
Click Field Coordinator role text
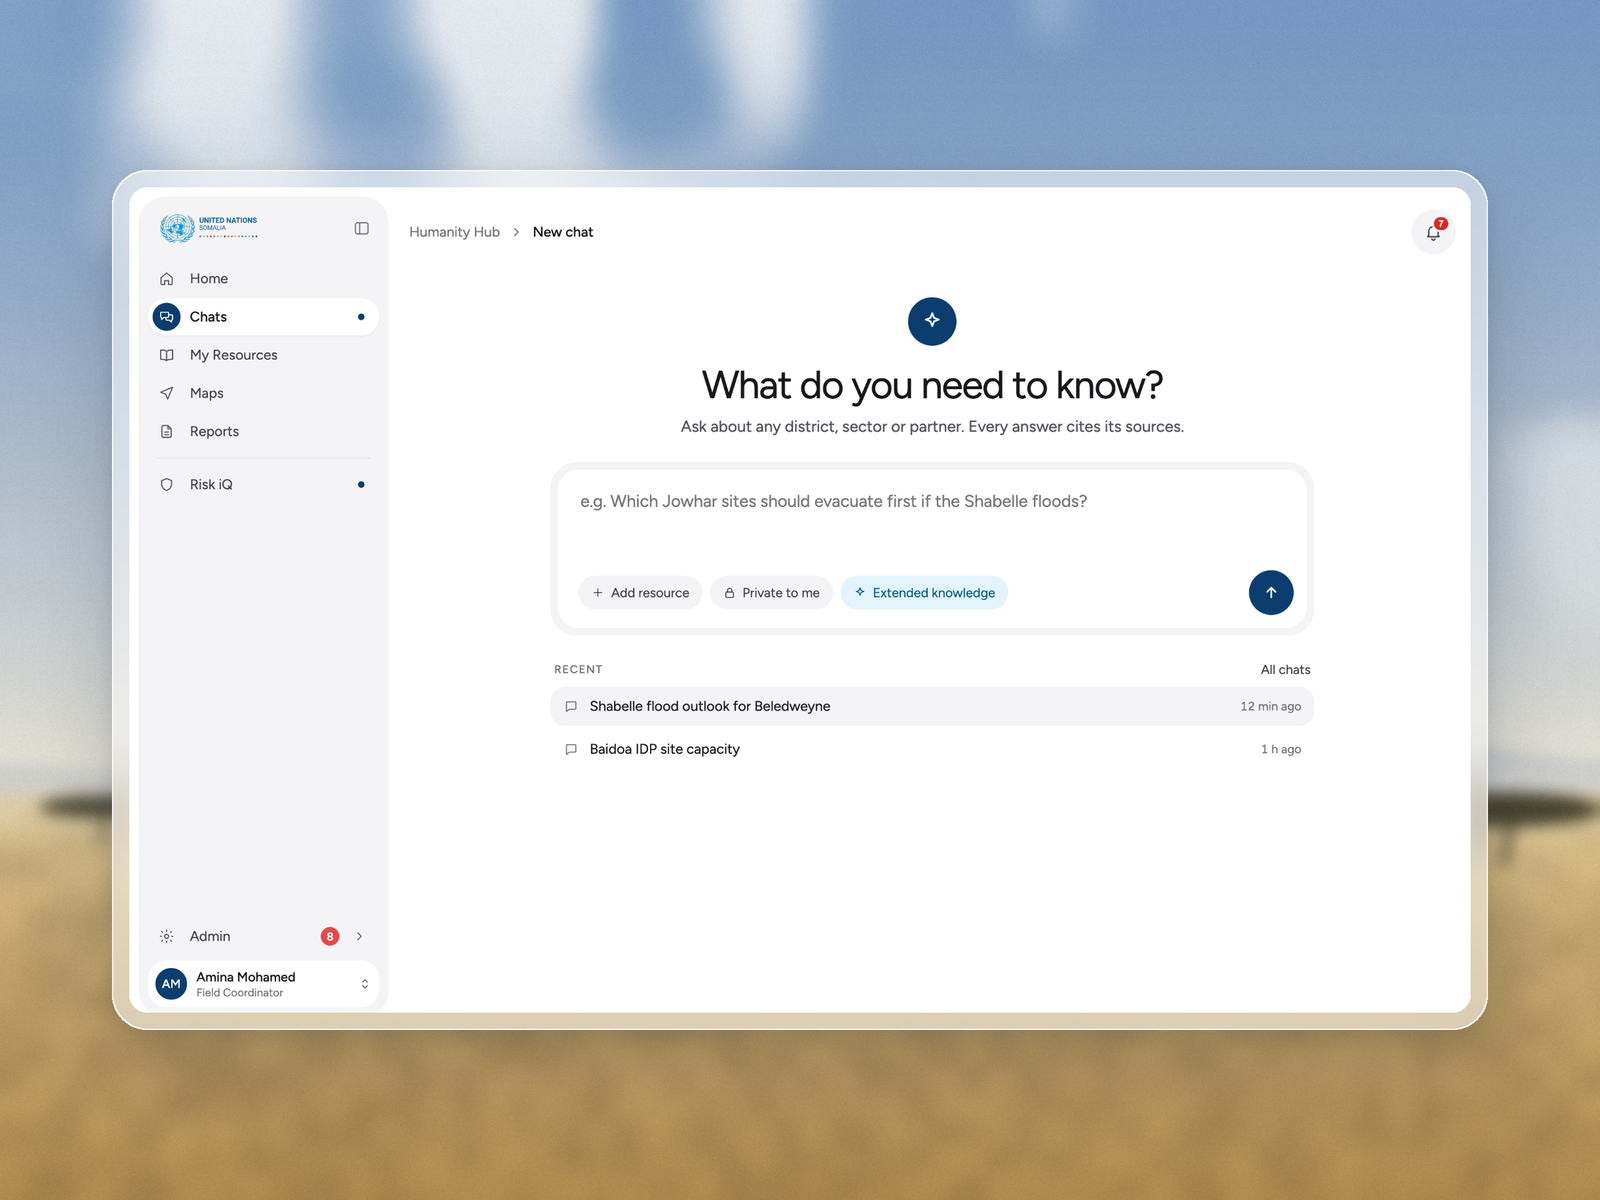[x=240, y=993]
